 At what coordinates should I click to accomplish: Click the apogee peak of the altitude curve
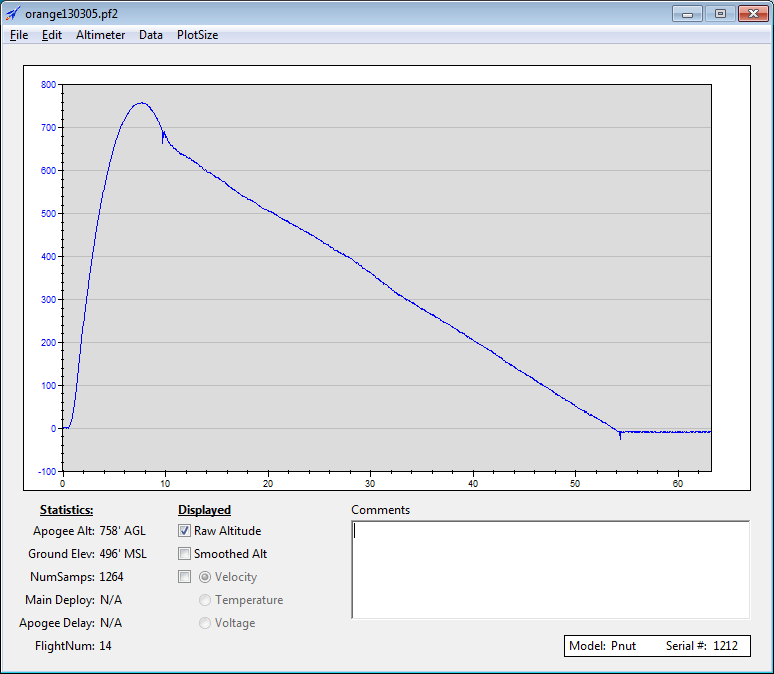[x=142, y=103]
